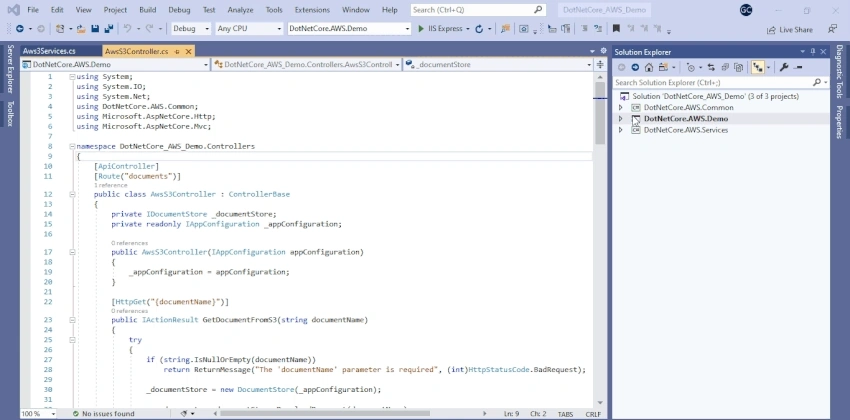Screen dimensions: 850x420
Task: Open the Diagnostic Tools side tab
Action: tap(839, 71)
